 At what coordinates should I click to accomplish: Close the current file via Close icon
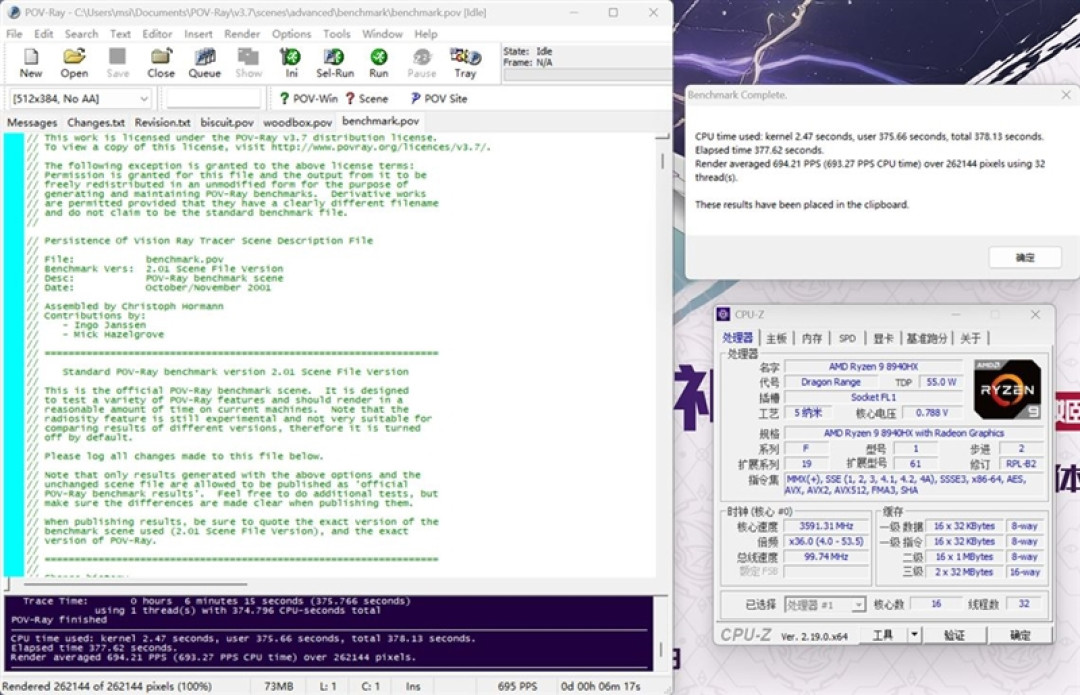click(160, 63)
